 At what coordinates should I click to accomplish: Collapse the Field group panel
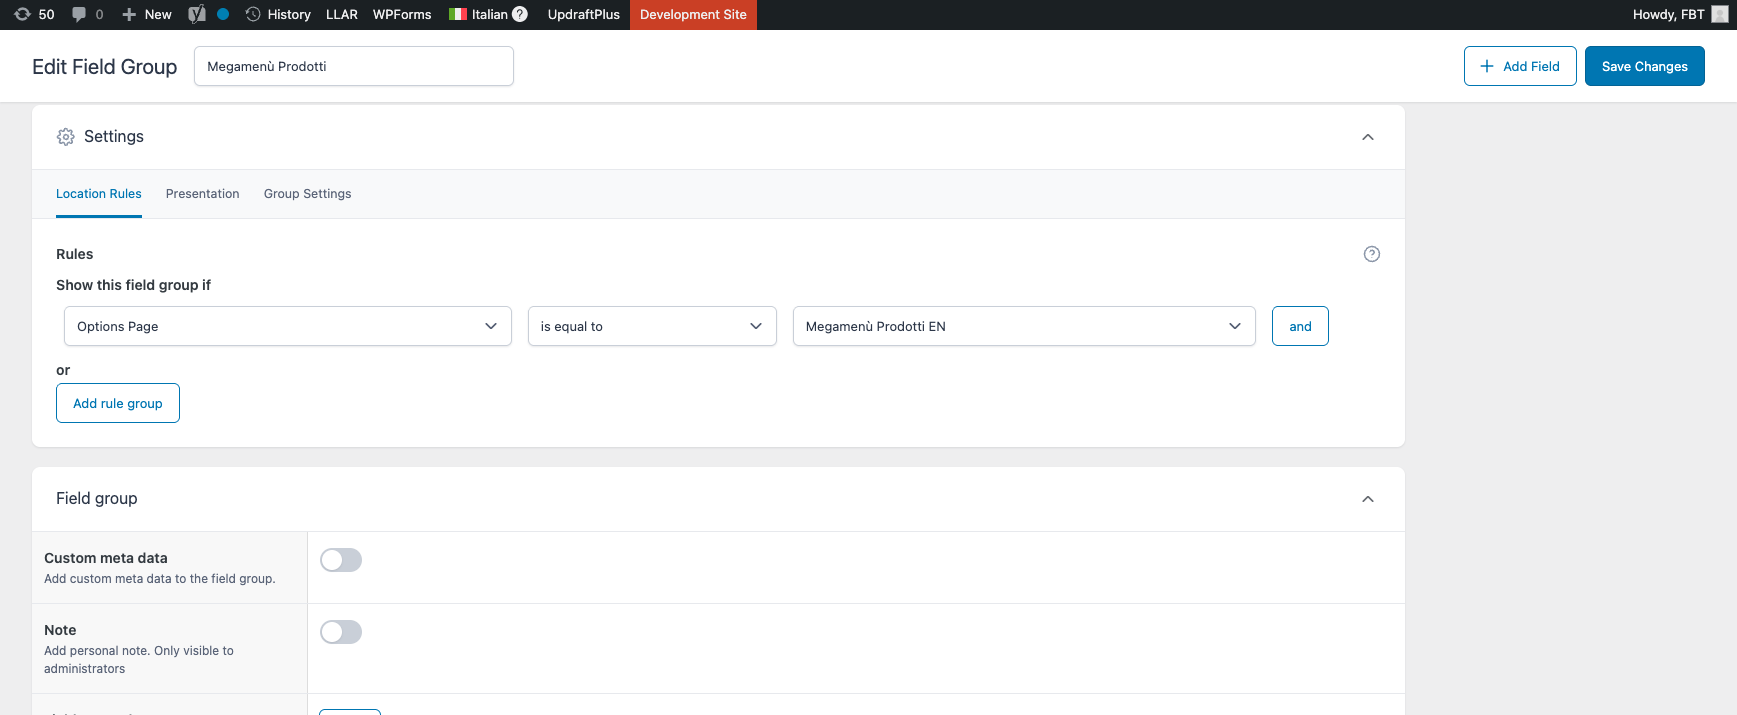(1367, 499)
